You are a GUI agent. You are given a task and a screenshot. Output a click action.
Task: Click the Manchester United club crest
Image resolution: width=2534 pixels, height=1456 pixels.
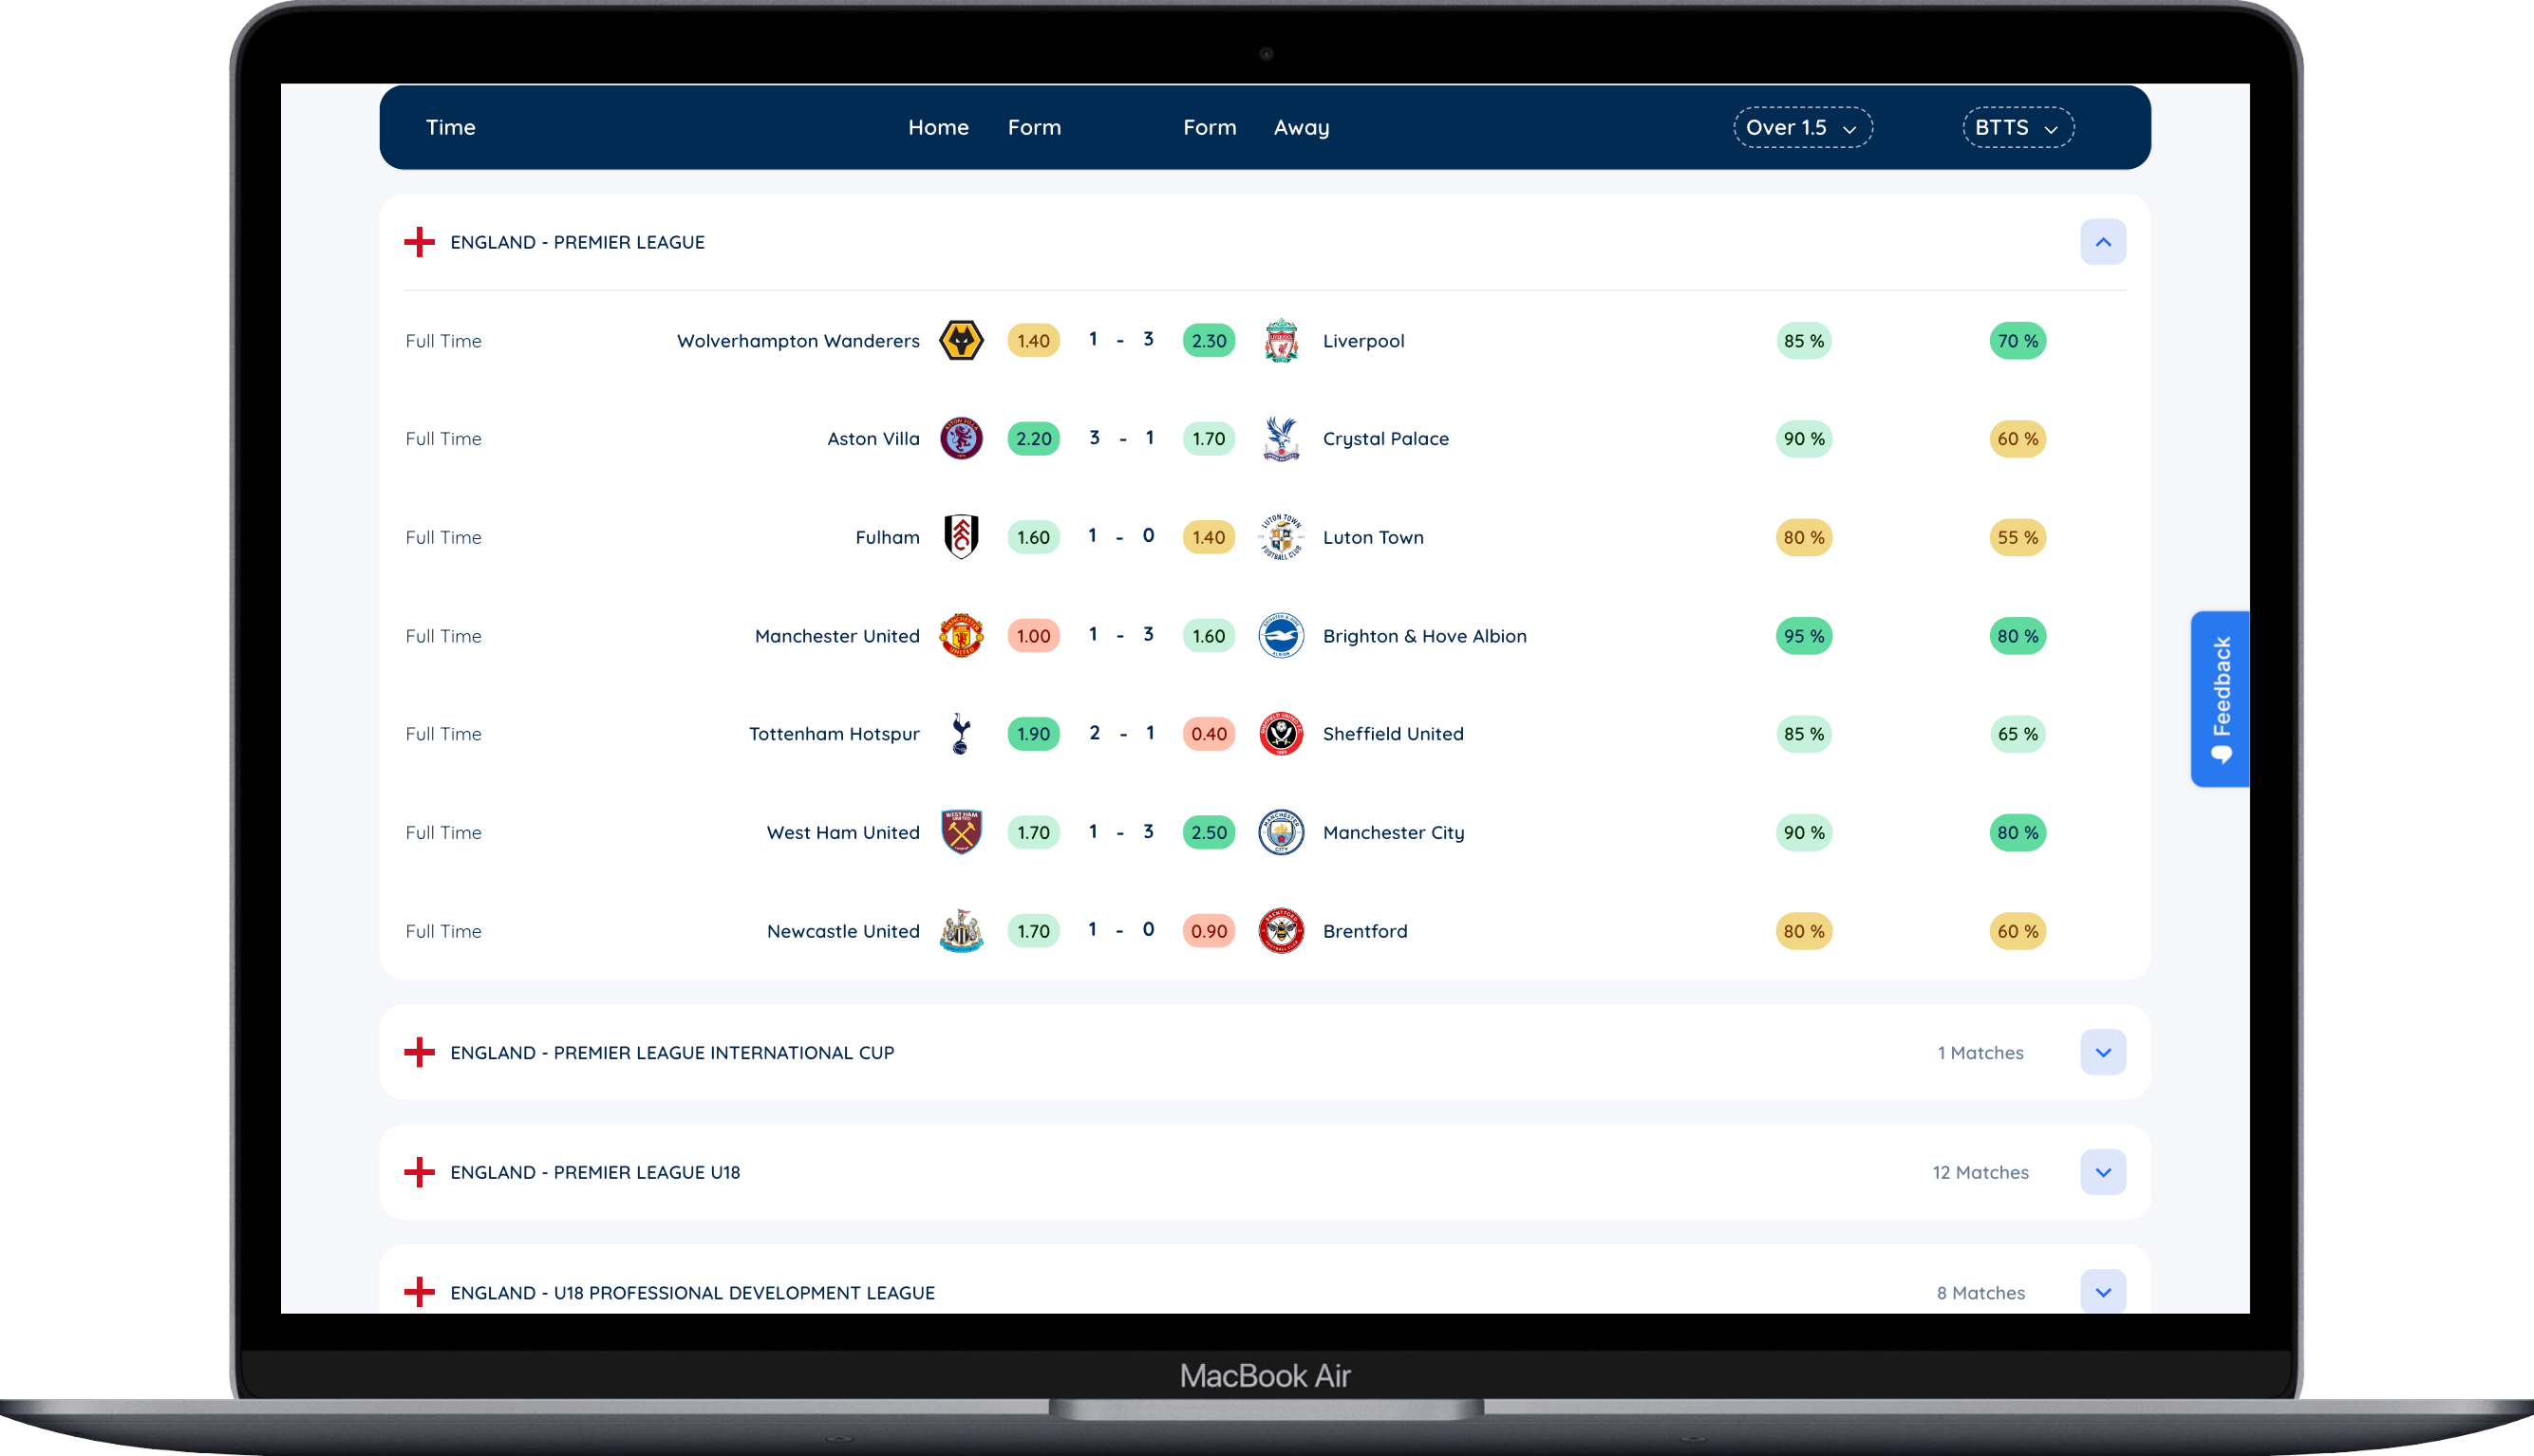pos(961,636)
